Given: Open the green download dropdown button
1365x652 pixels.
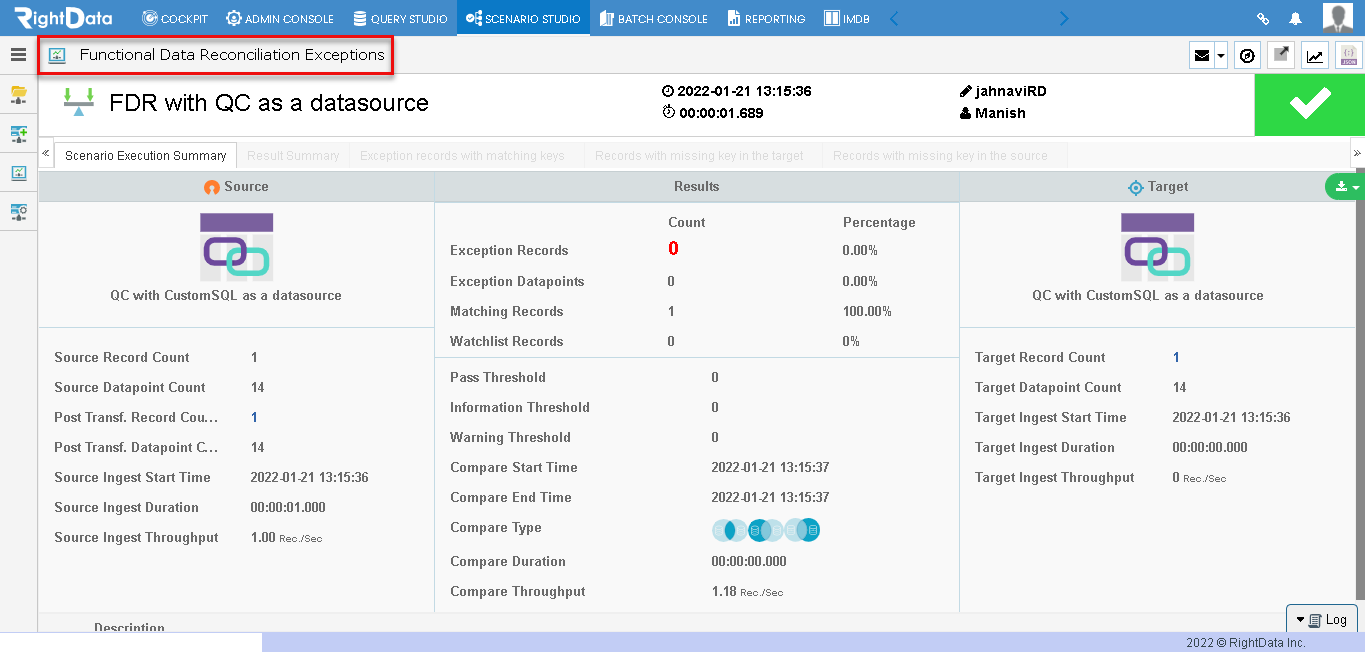Looking at the screenshot, I should (x=1345, y=187).
